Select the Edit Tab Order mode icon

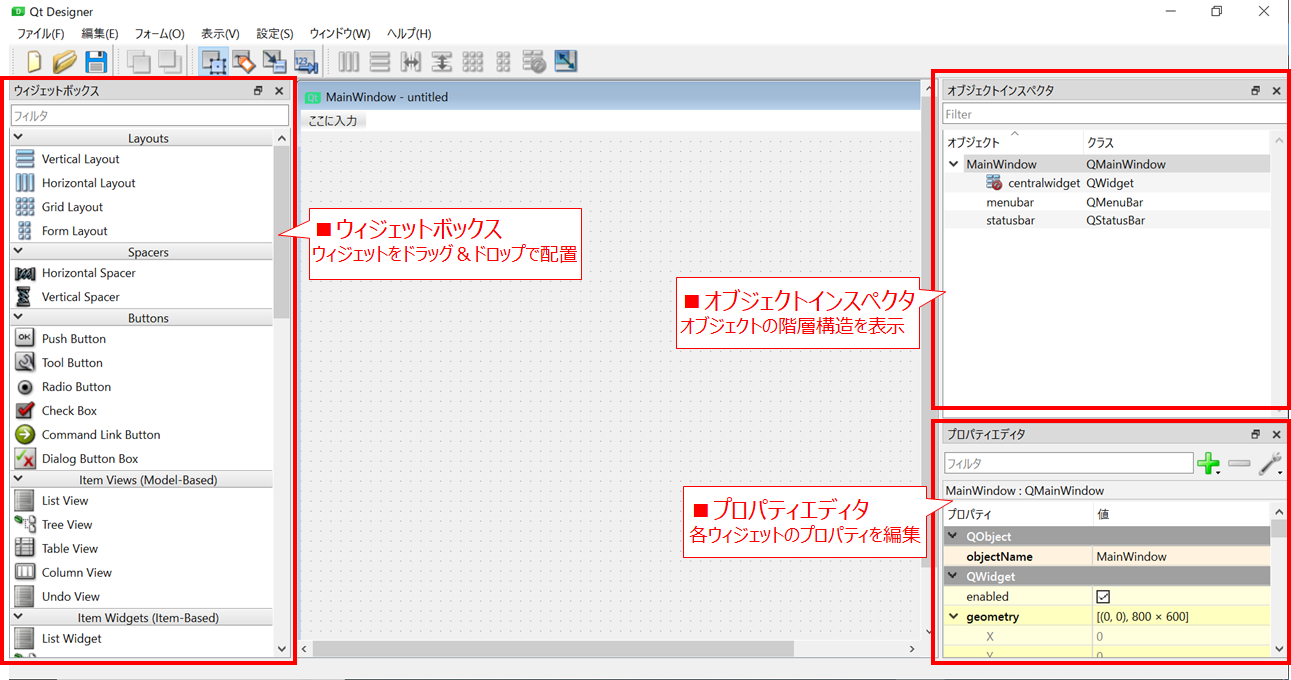(306, 61)
